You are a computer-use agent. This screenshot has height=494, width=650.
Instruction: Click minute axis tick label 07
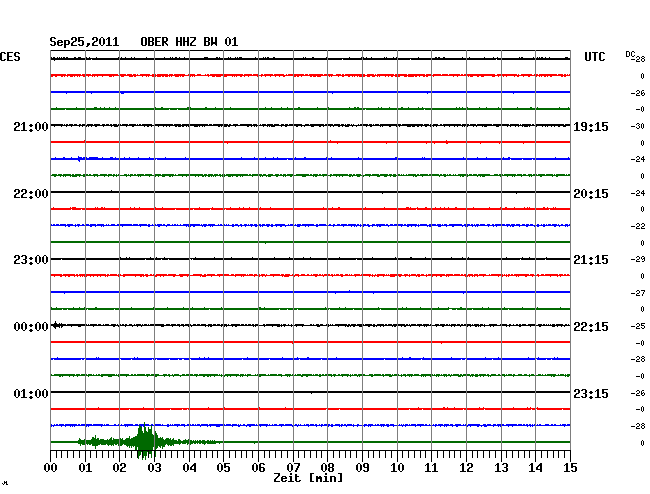pos(293,468)
